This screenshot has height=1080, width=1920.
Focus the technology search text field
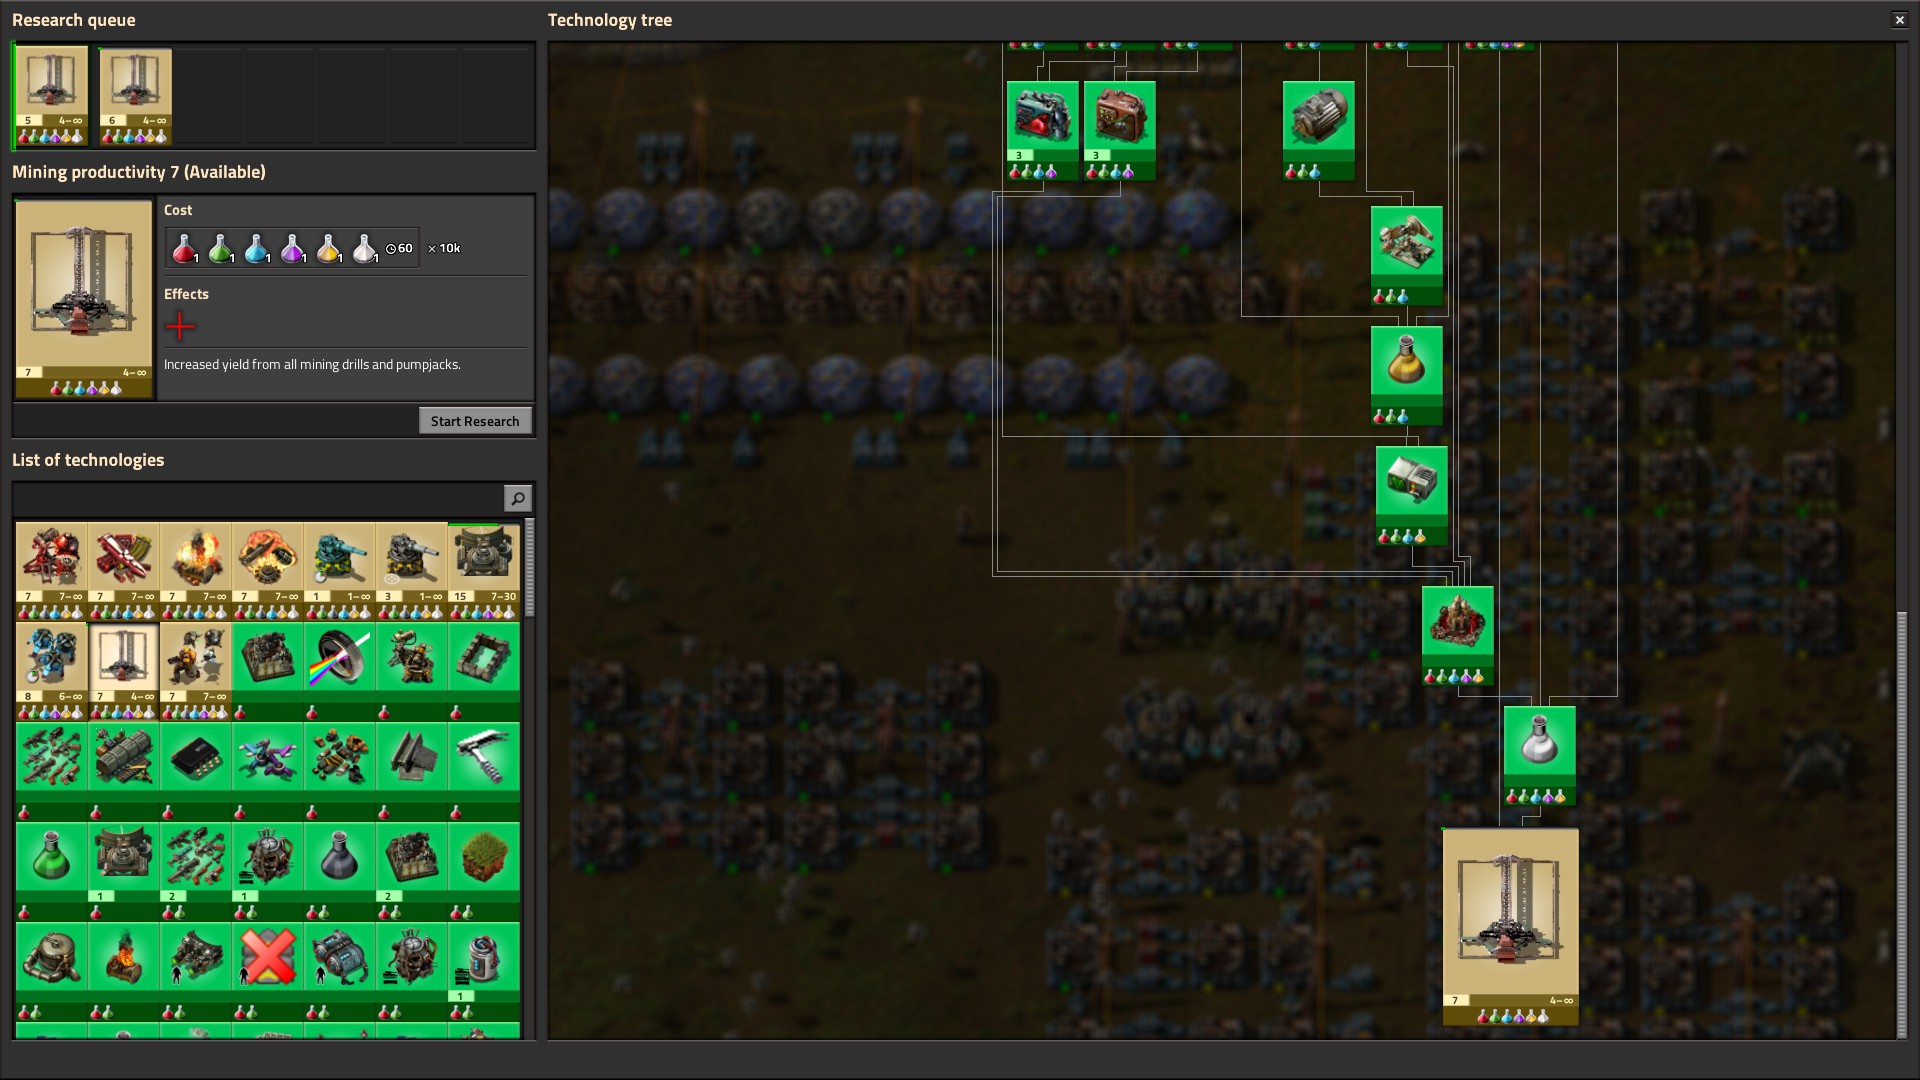pos(258,498)
